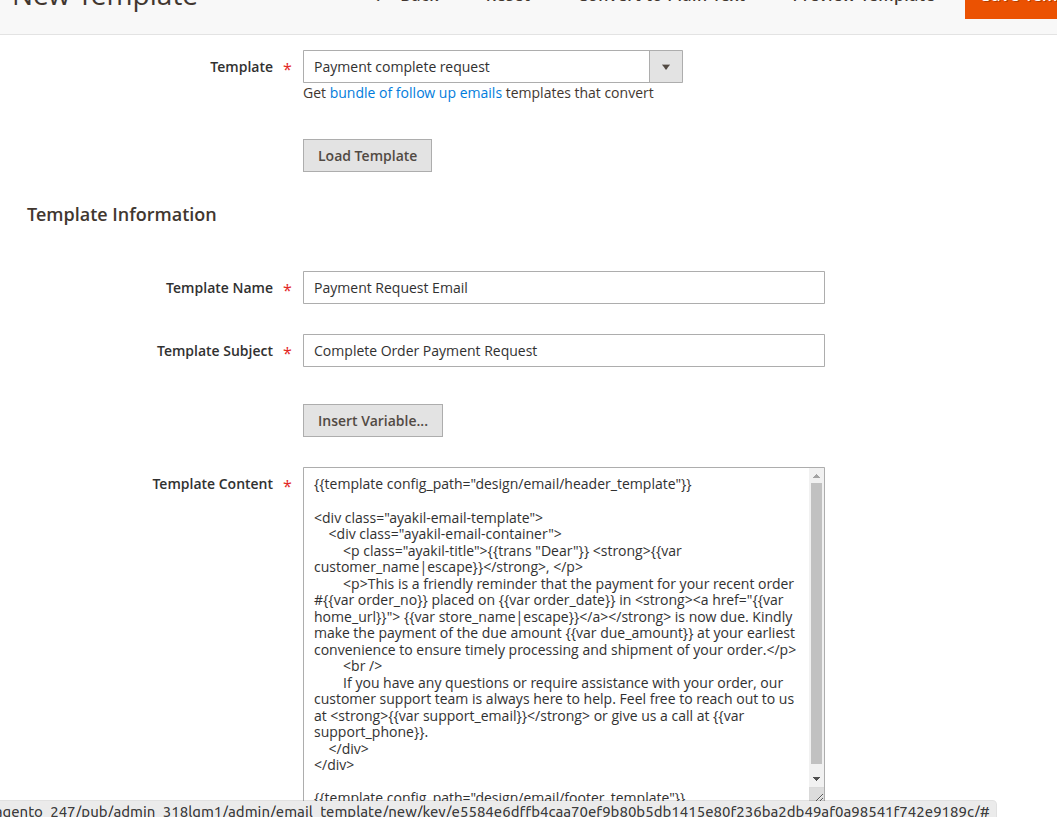
Task: Open the Template dropdown arrow
Action: pos(666,67)
